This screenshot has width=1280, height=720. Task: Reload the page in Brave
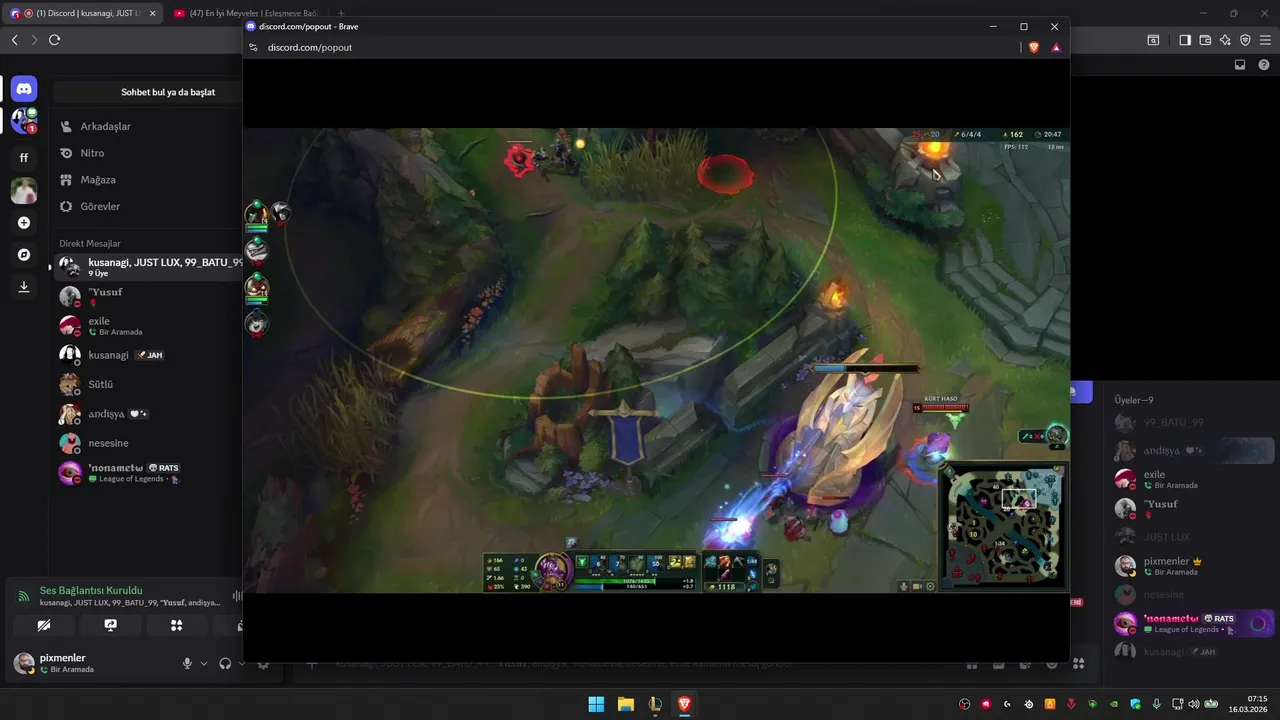coord(54,40)
